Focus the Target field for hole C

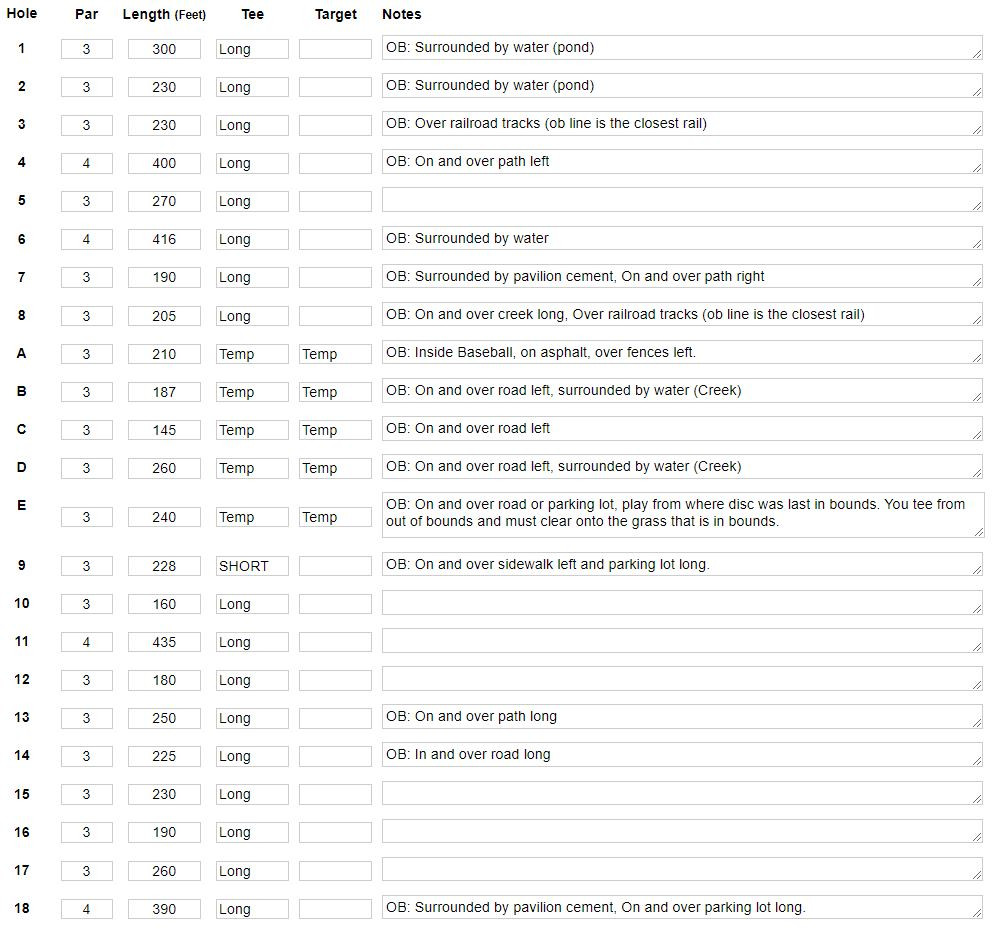click(x=335, y=430)
